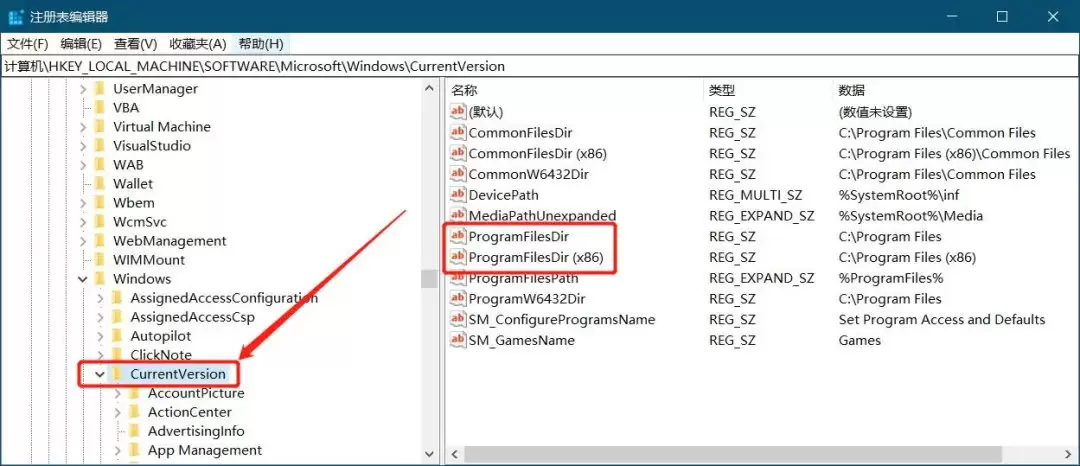Click the SM_ConfigureProgramsName value icon

click(x=458, y=320)
